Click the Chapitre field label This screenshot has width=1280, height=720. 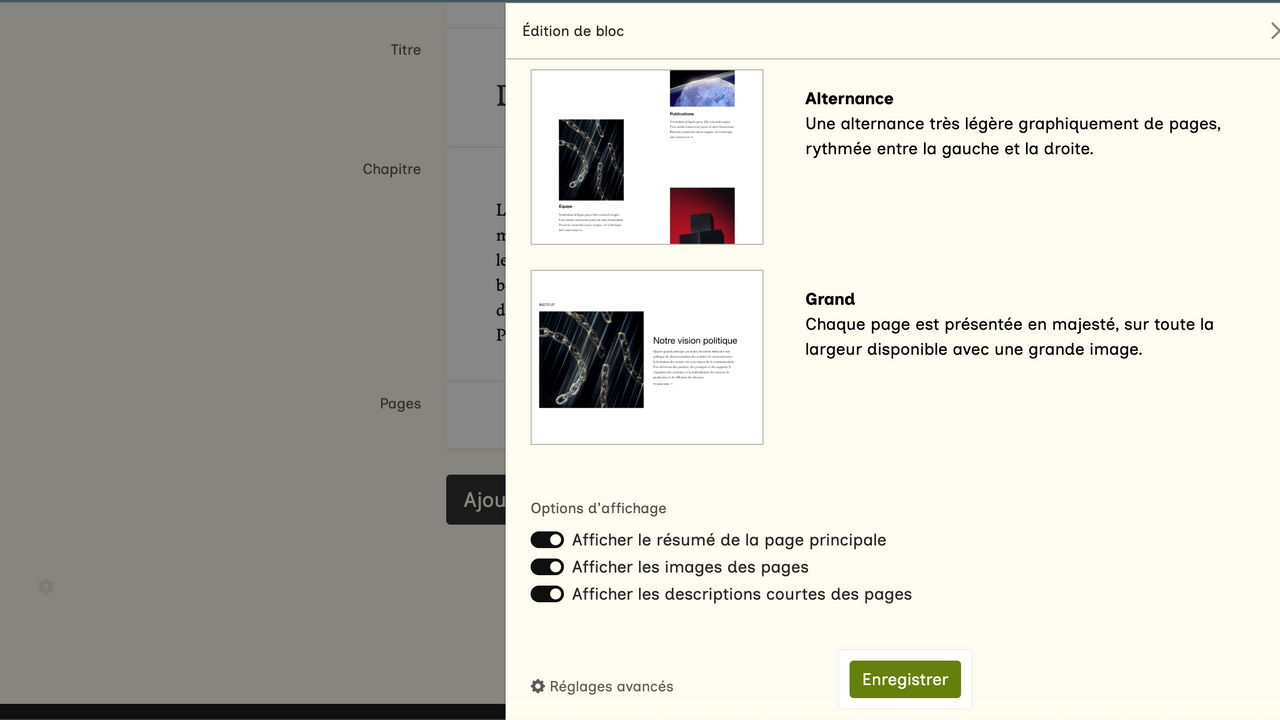click(x=391, y=169)
